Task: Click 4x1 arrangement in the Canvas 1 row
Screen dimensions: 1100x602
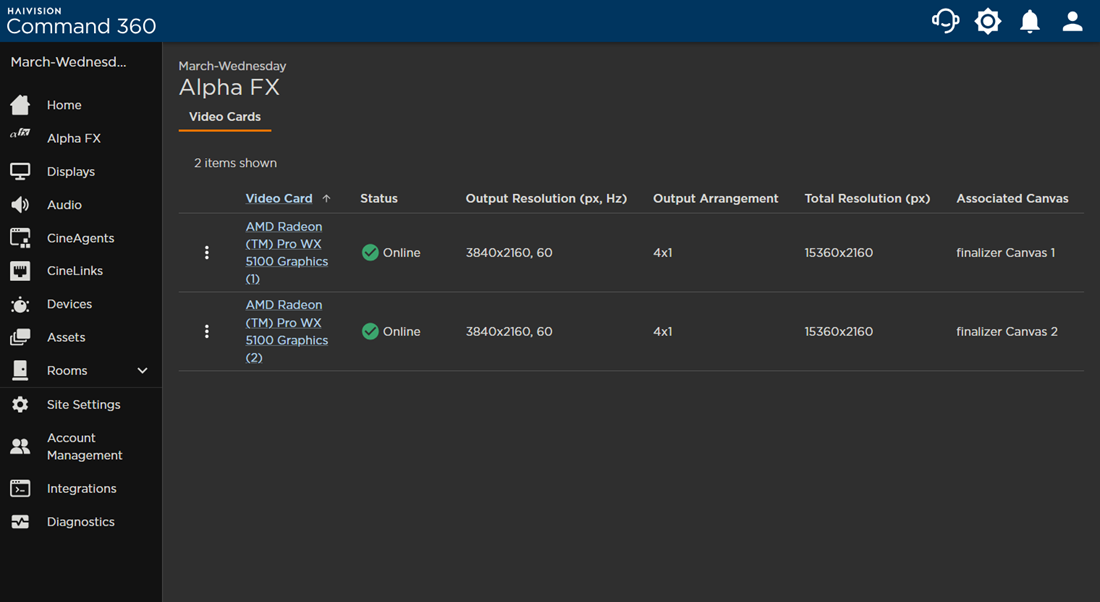Action: [x=662, y=253]
